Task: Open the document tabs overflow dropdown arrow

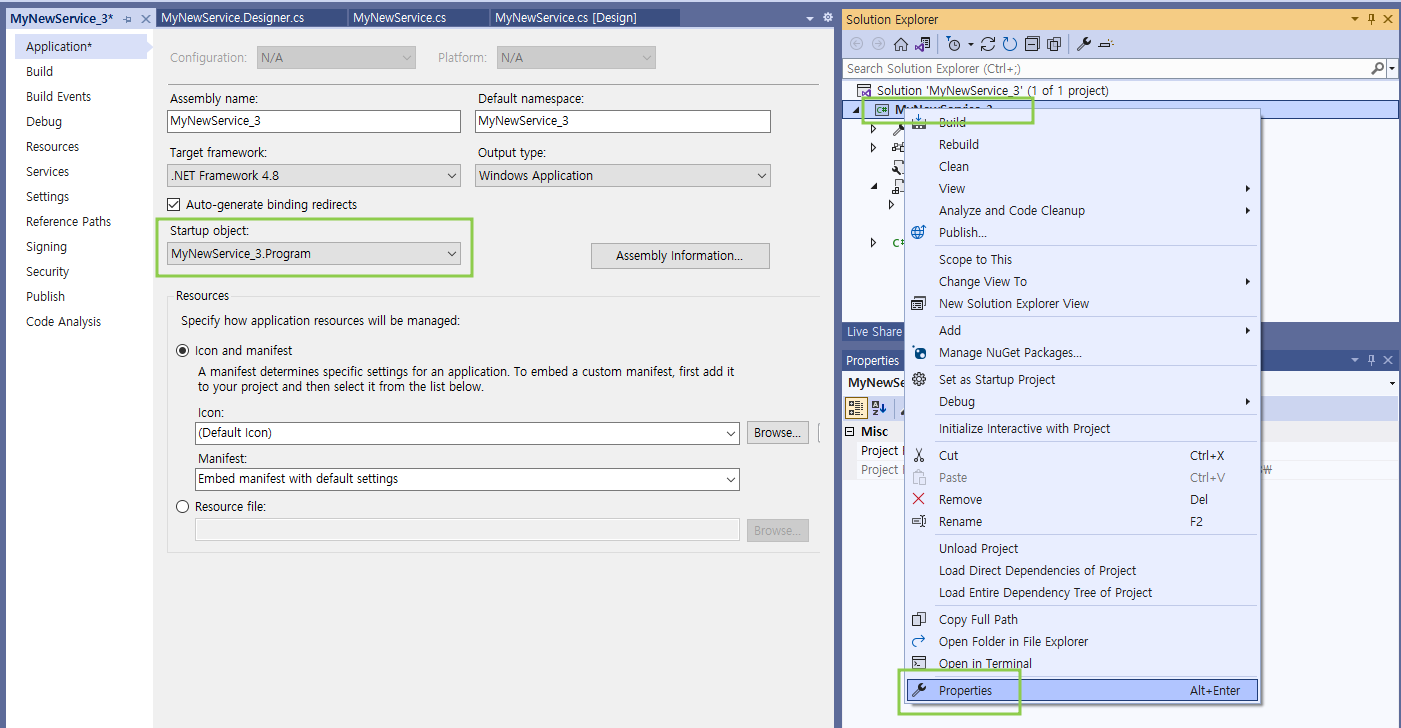Action: click(x=809, y=18)
